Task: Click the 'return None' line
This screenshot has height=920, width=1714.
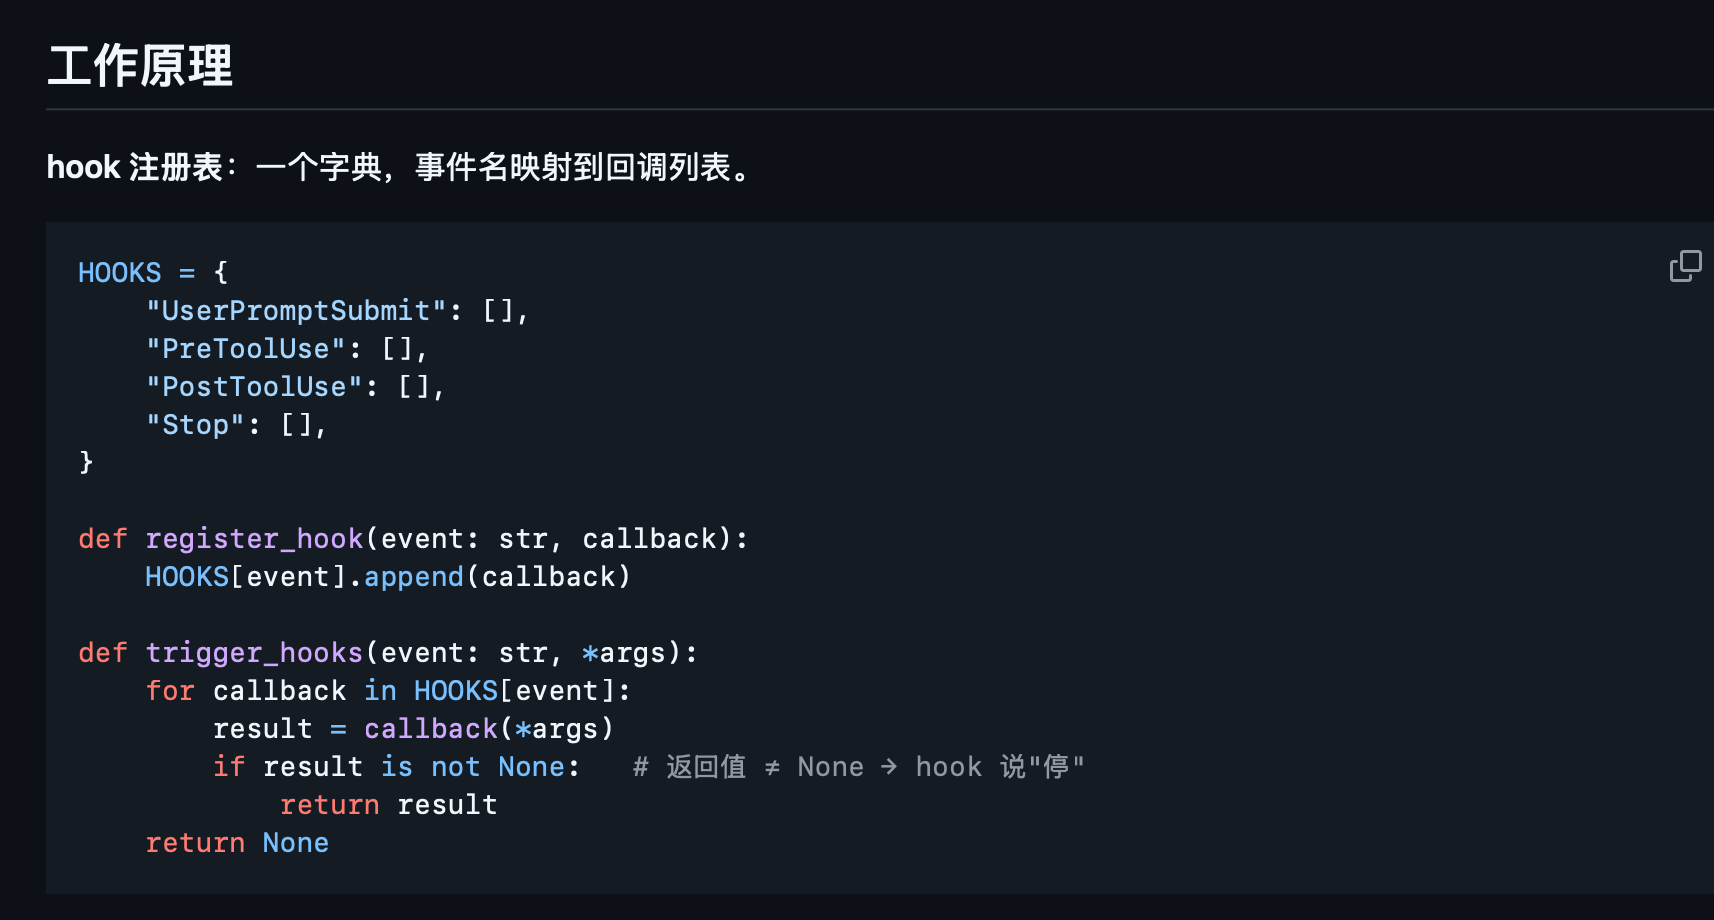Action: click(x=237, y=842)
